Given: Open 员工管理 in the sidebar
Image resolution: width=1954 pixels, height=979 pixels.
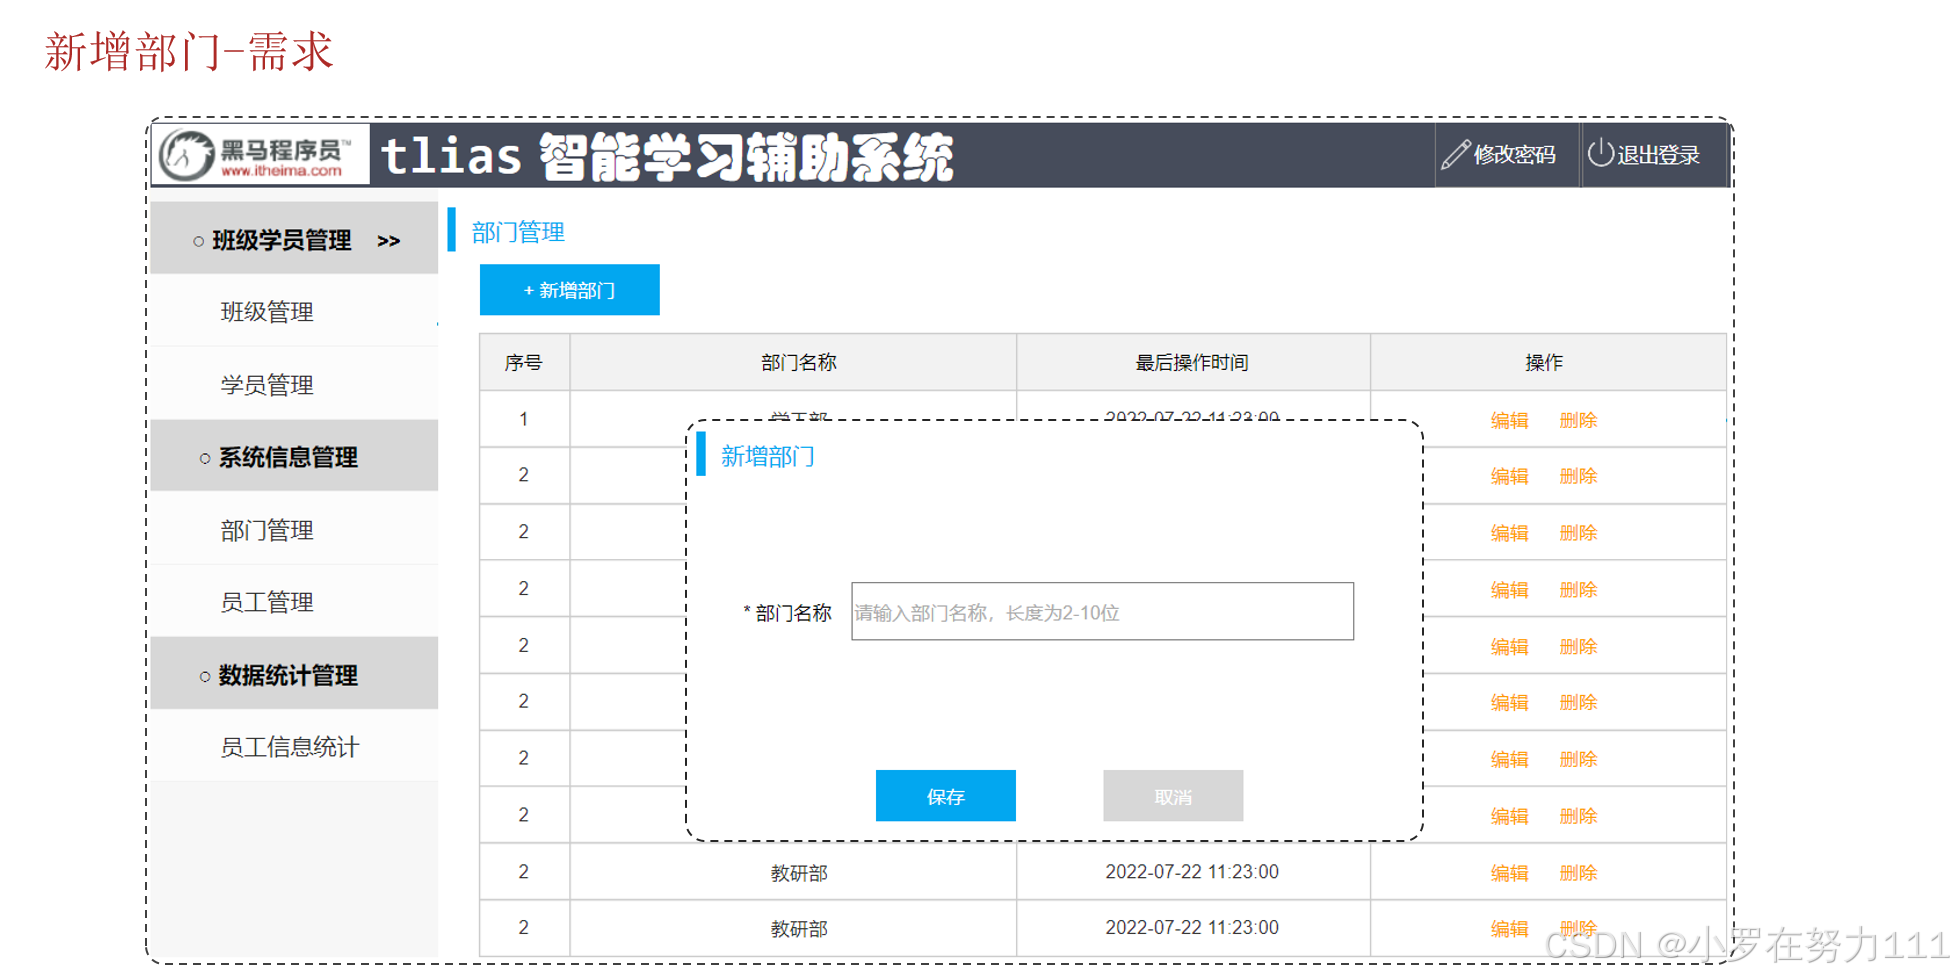Looking at the screenshot, I should pos(267,602).
